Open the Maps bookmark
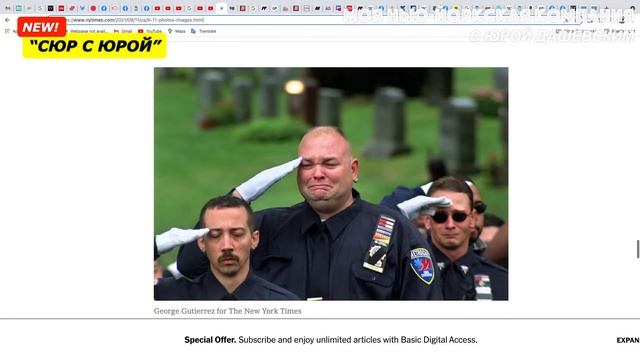The image size is (640, 360). click(176, 31)
